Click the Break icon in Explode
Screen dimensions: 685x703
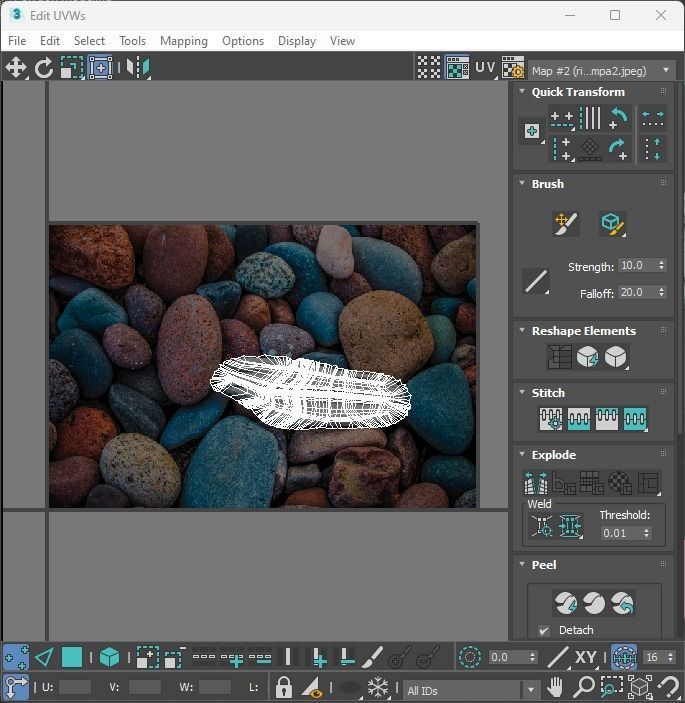pos(536,483)
